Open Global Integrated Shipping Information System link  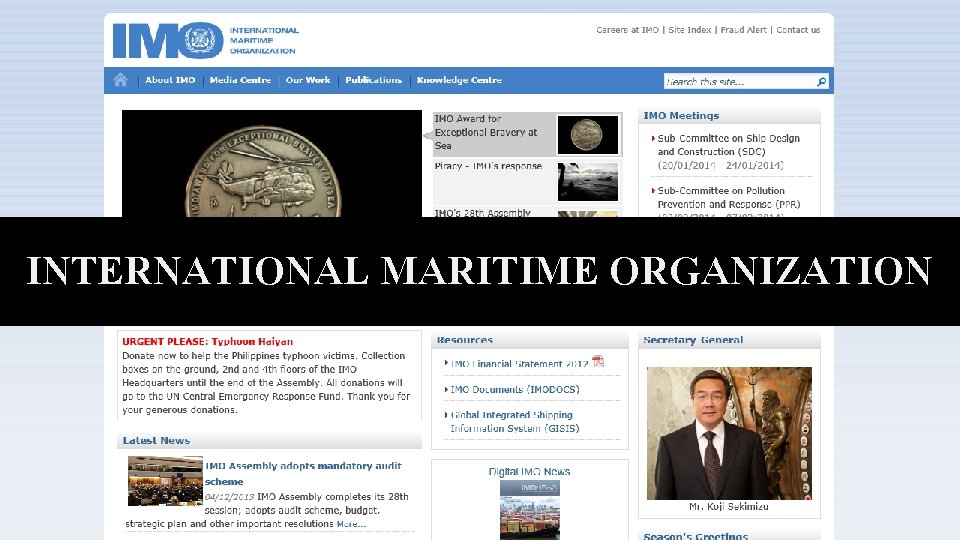(x=515, y=422)
